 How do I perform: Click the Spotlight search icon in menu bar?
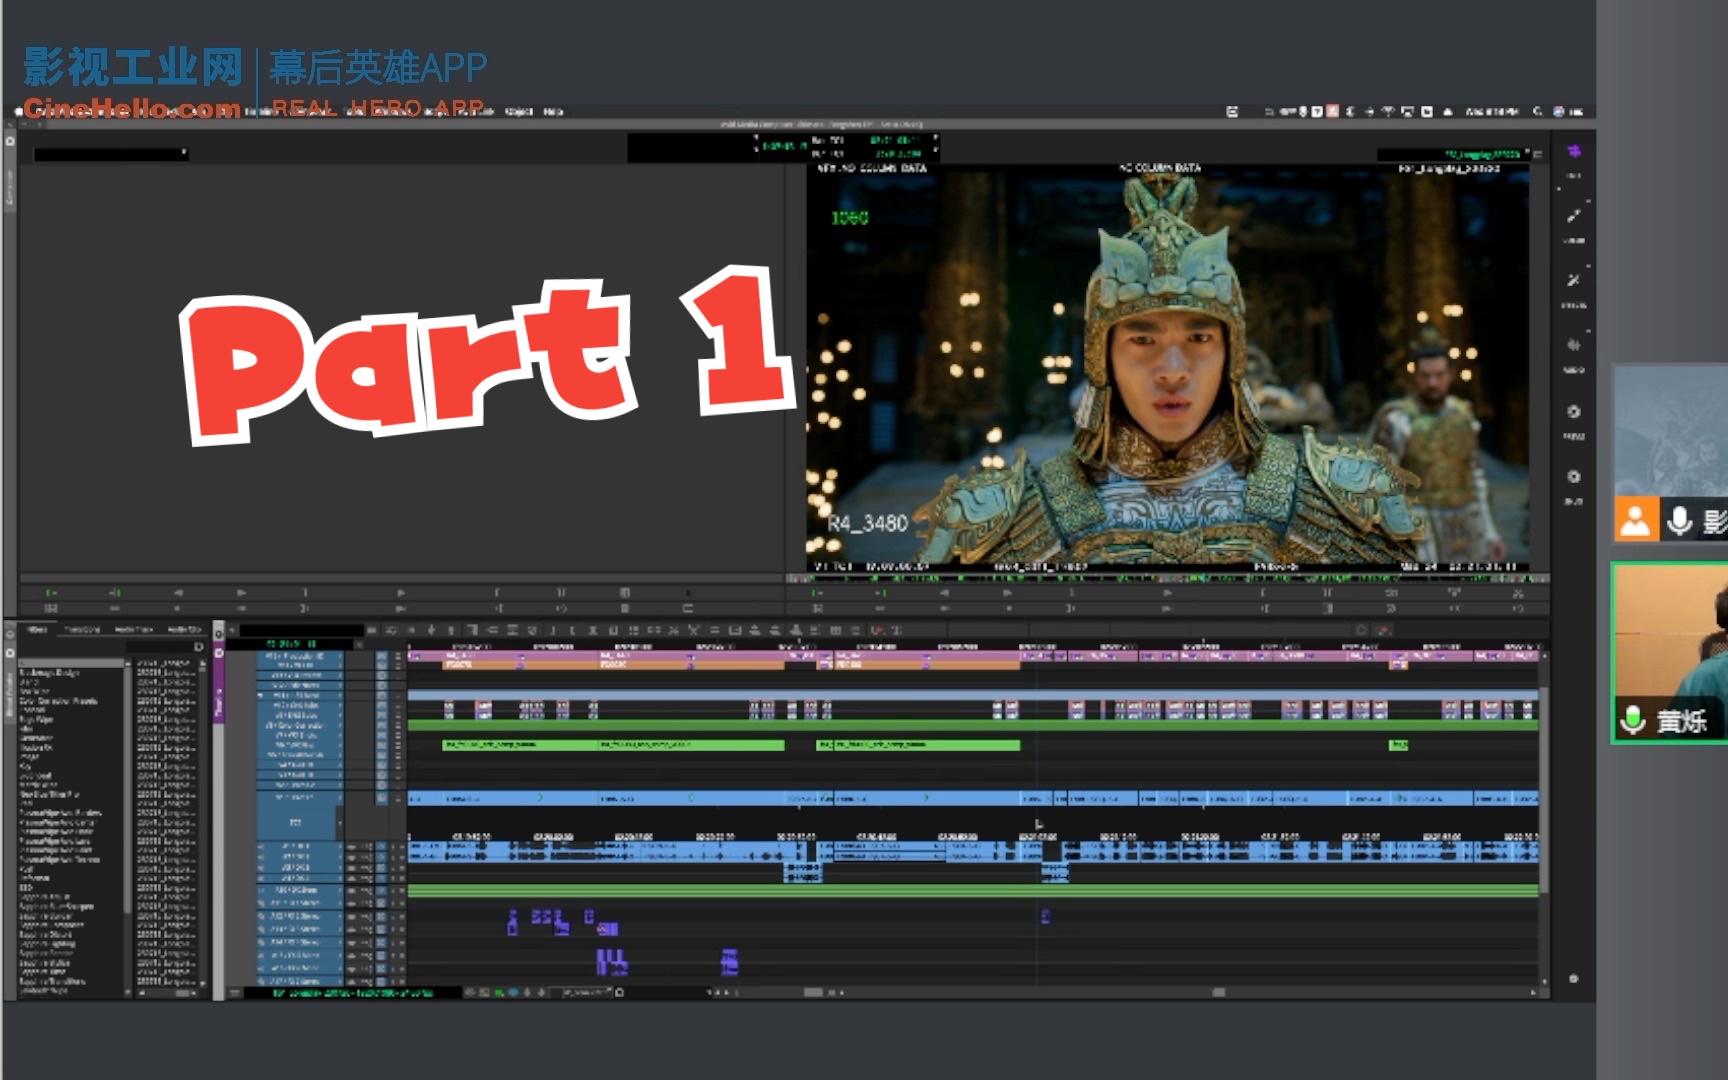pyautogui.click(x=1537, y=111)
